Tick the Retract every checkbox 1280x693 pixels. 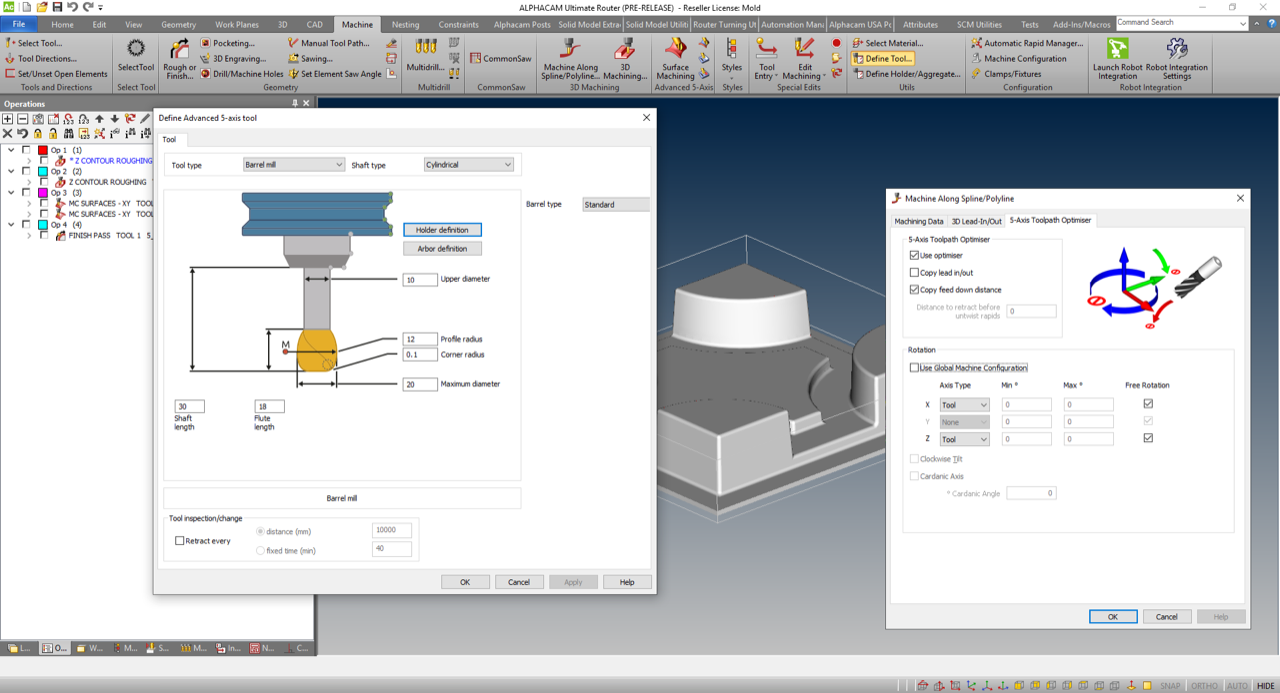point(180,541)
